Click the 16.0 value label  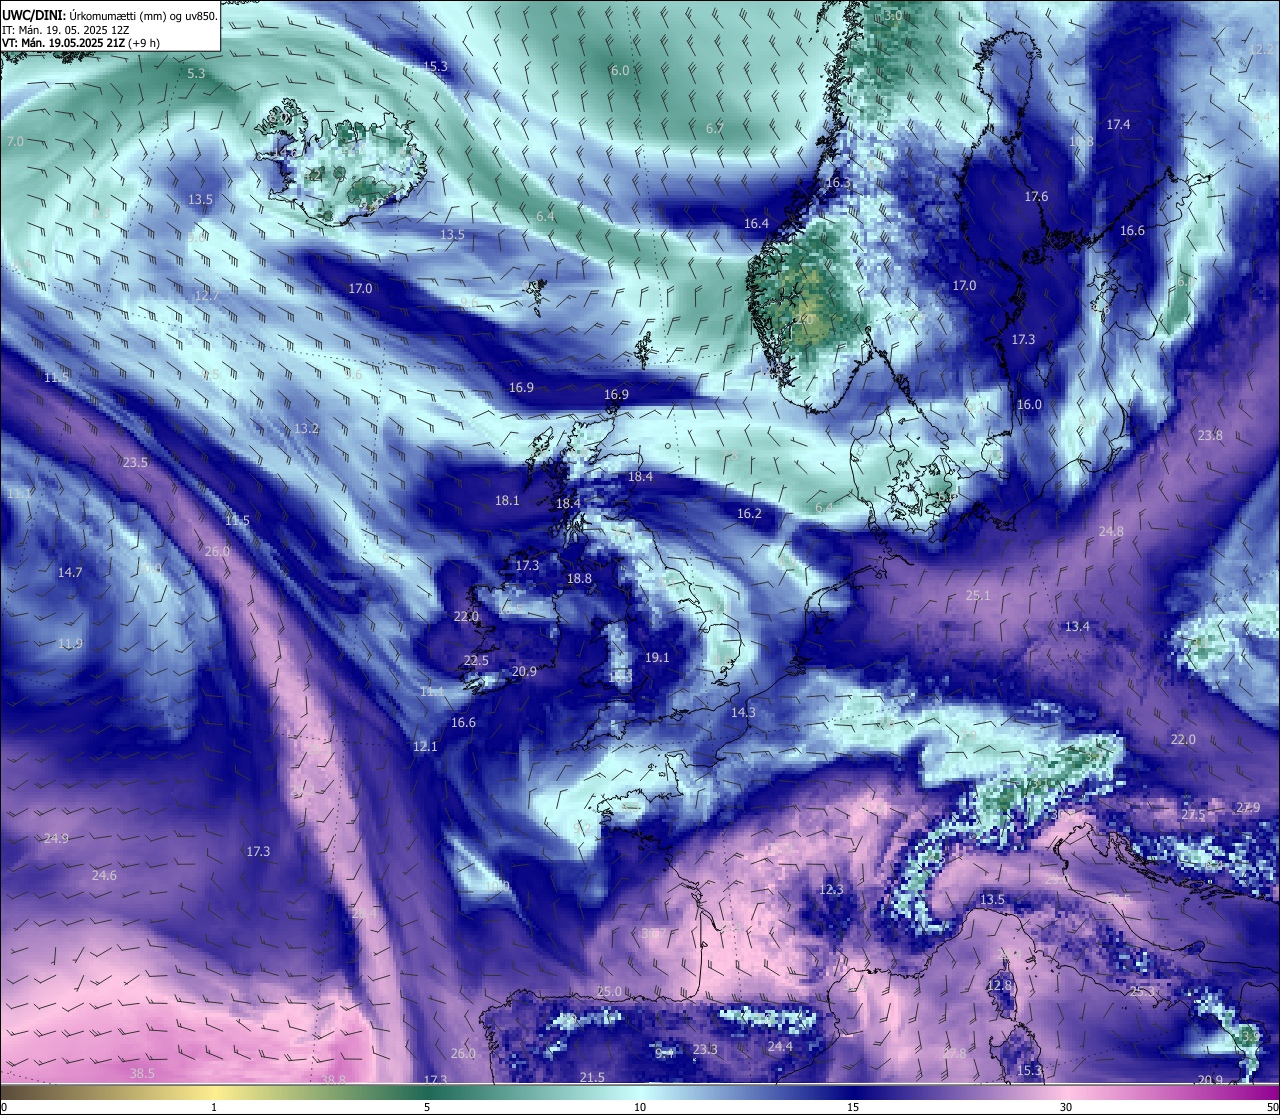1029,404
